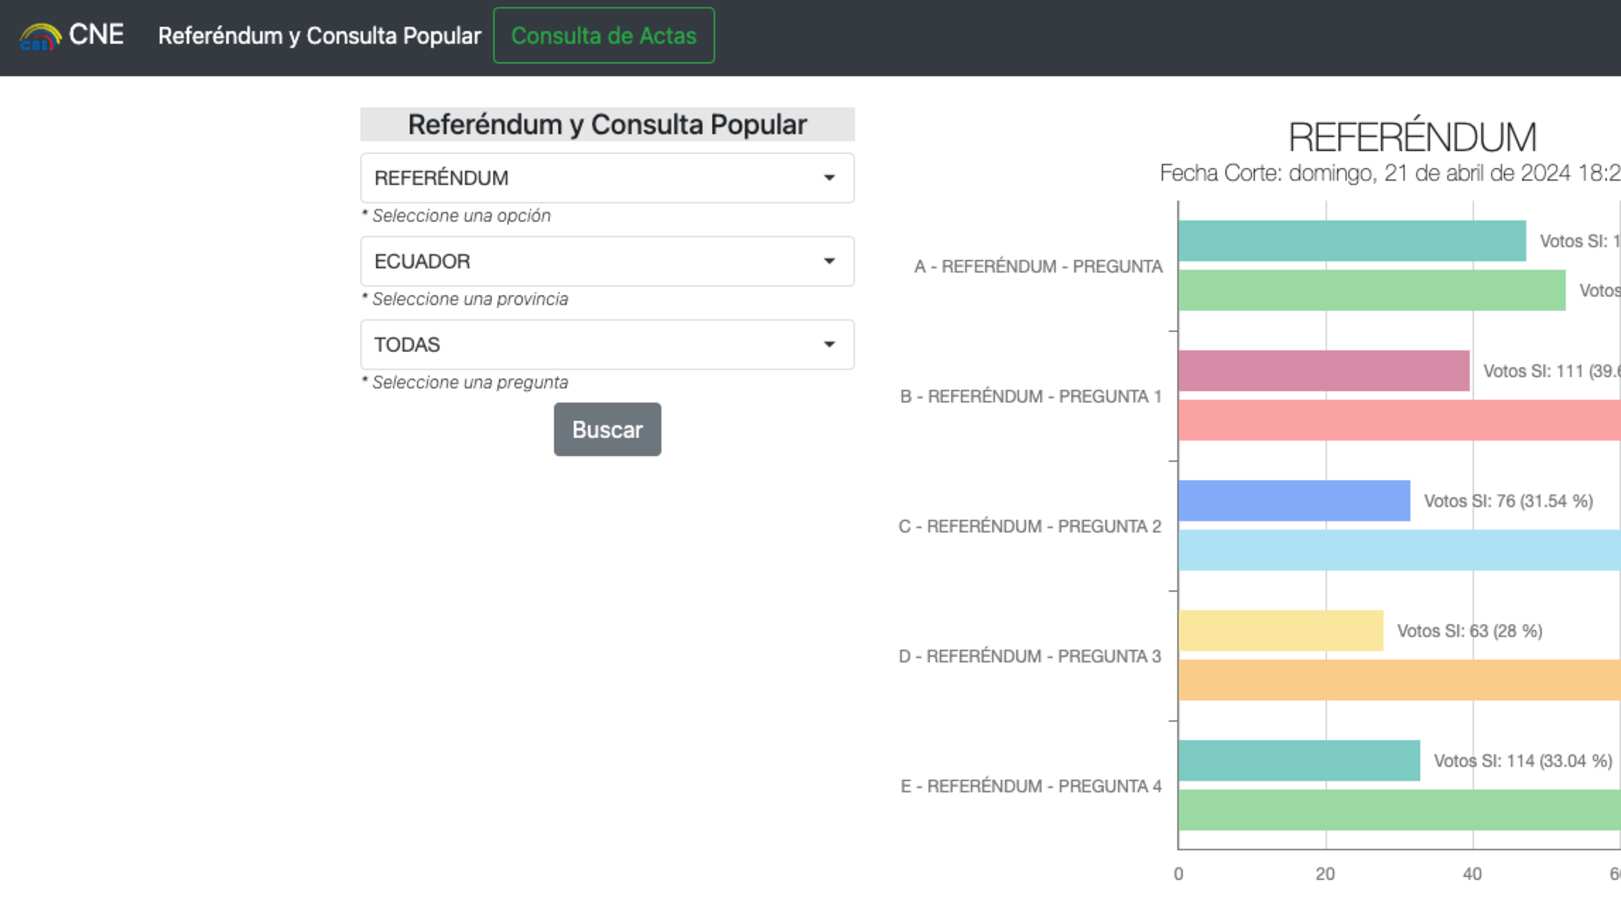Expand the REFERÉNDUM option dropdown

coord(606,178)
